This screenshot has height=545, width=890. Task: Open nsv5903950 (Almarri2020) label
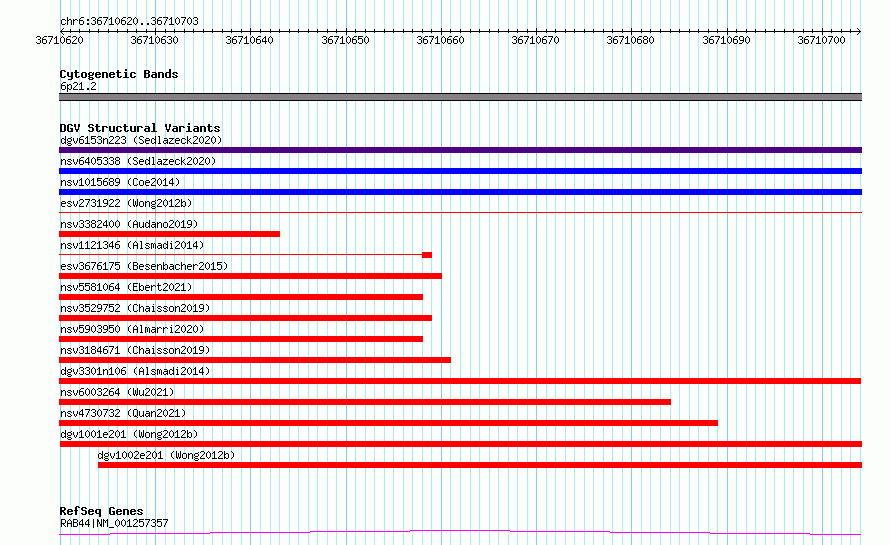[132, 329]
